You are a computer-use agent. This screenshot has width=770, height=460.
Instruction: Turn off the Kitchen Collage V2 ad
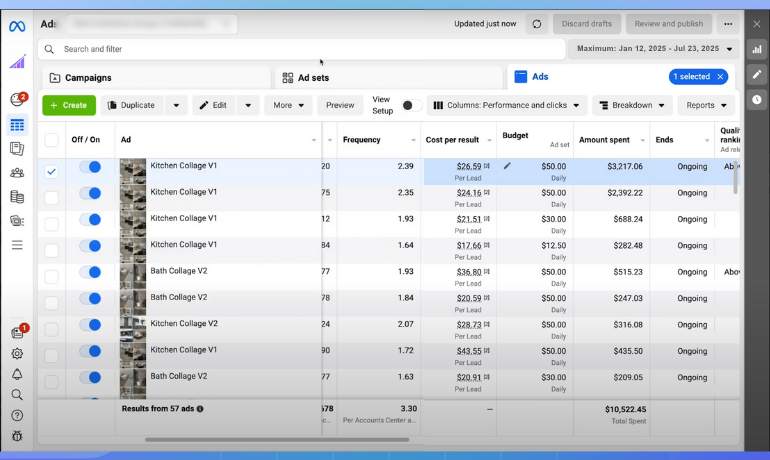point(90,325)
